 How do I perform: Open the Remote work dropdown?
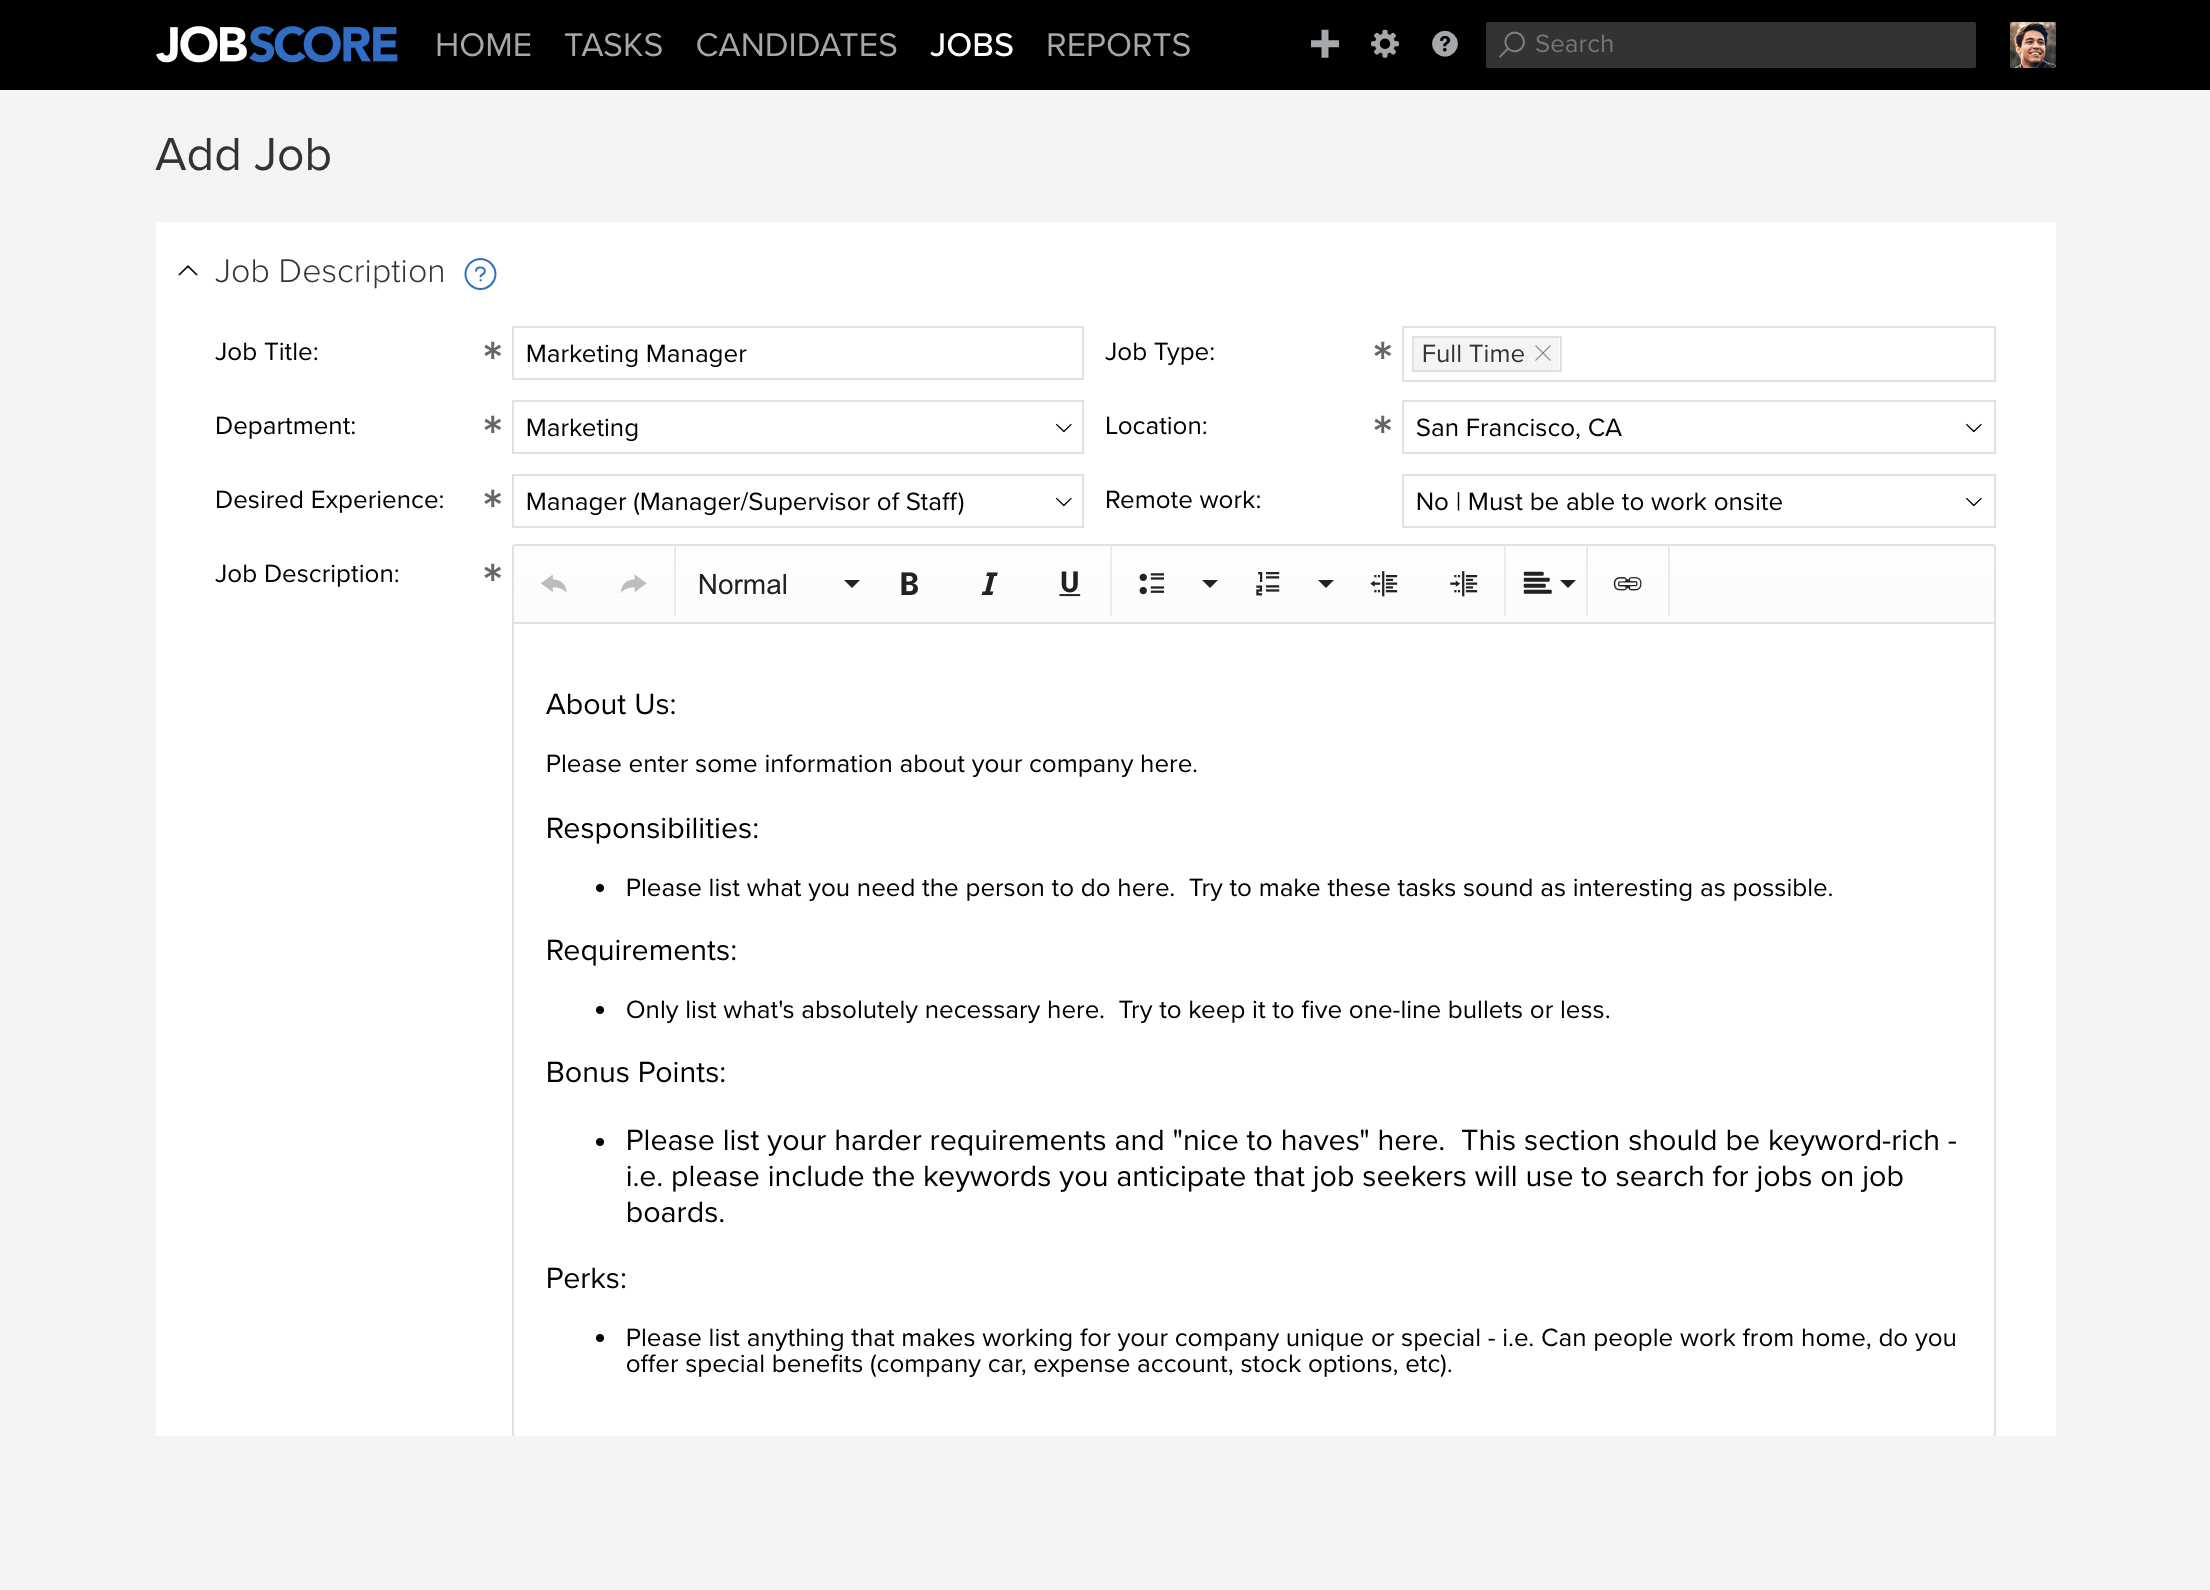coord(1698,501)
